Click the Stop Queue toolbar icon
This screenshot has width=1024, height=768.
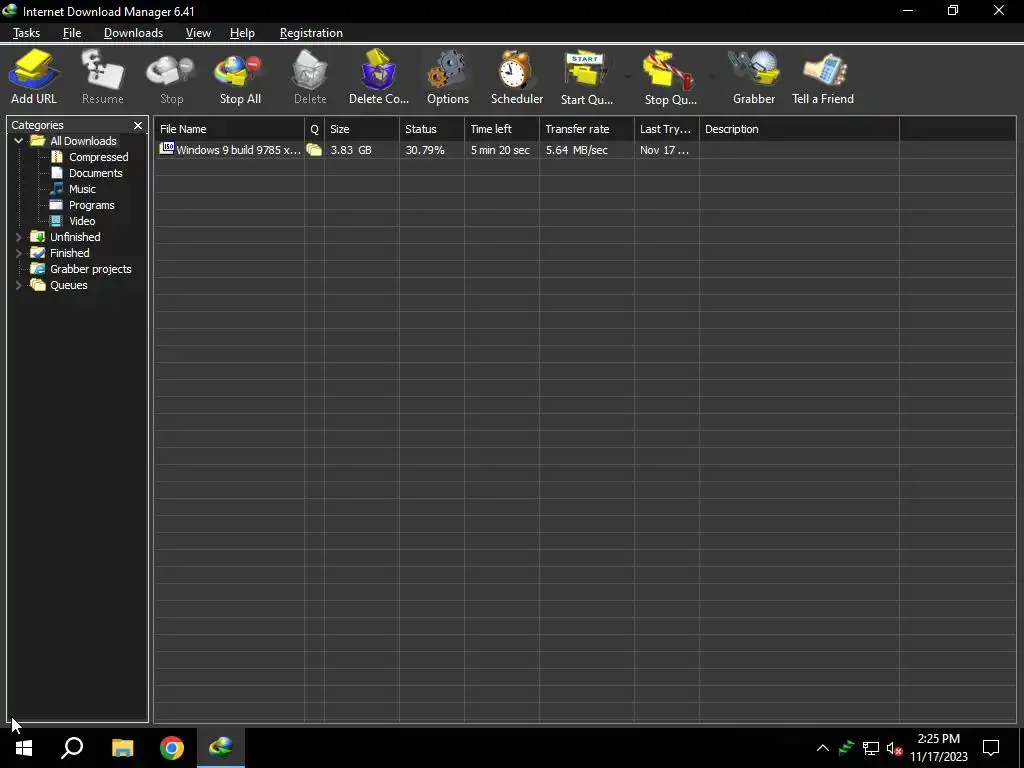[x=670, y=77]
